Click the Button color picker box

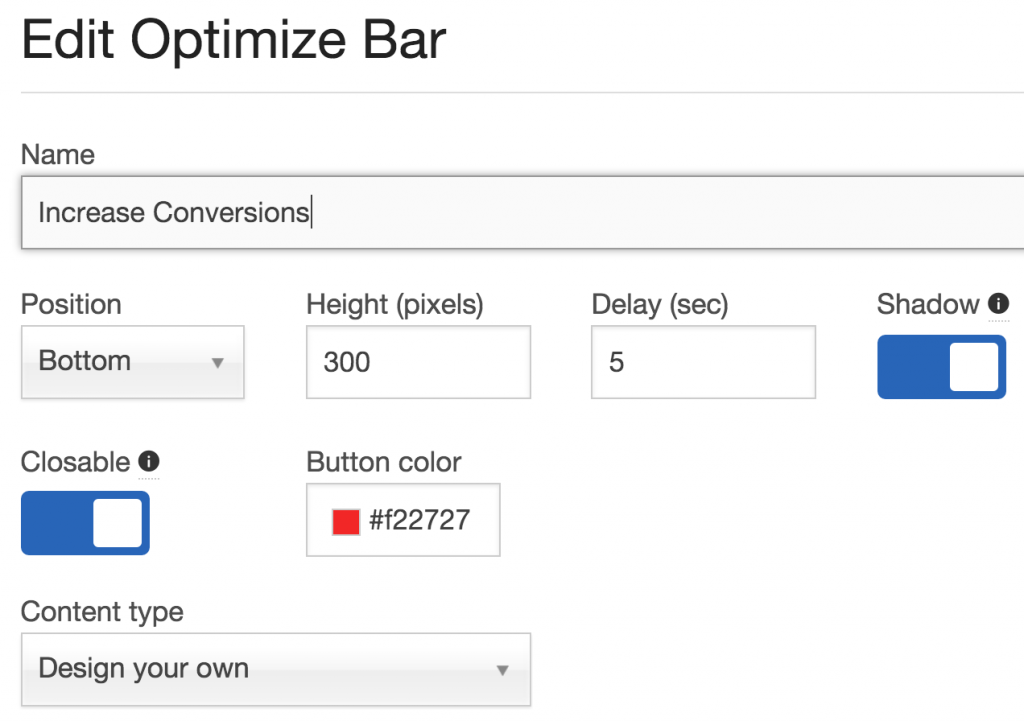[402, 520]
